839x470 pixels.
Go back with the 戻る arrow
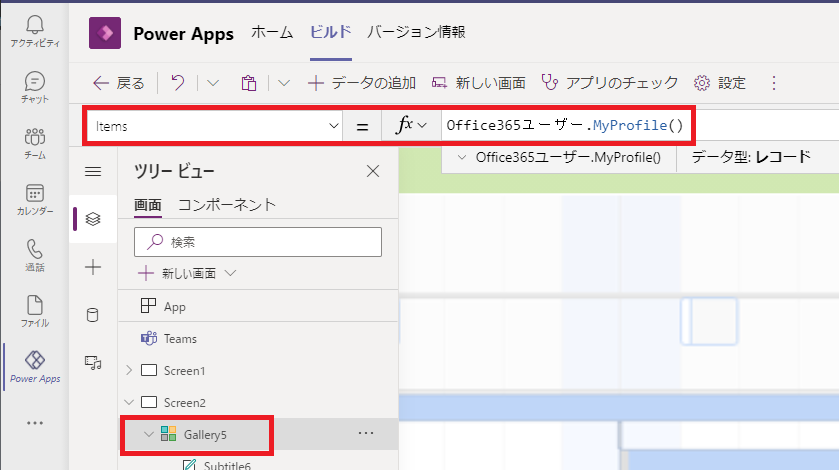(118, 83)
